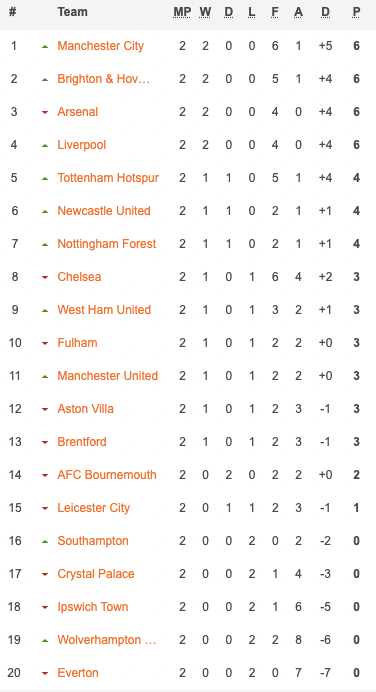This screenshot has height=692, width=376.
Task: Click the red down arrow beside Arsenal
Action: (45, 113)
